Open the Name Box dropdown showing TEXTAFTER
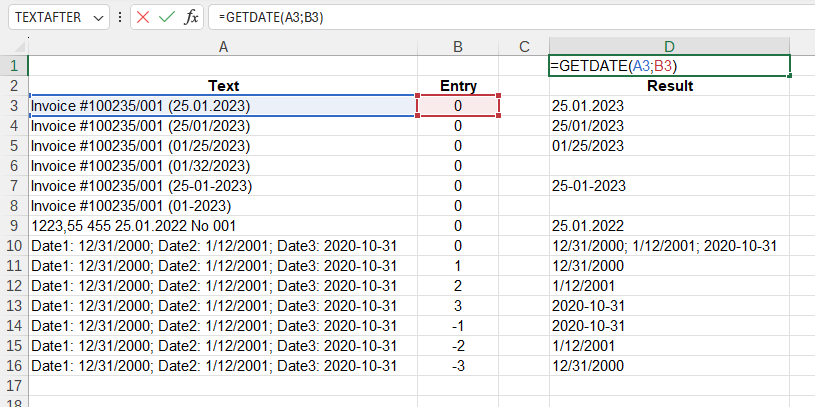Viewport: 815px width, 407px height. click(98, 18)
